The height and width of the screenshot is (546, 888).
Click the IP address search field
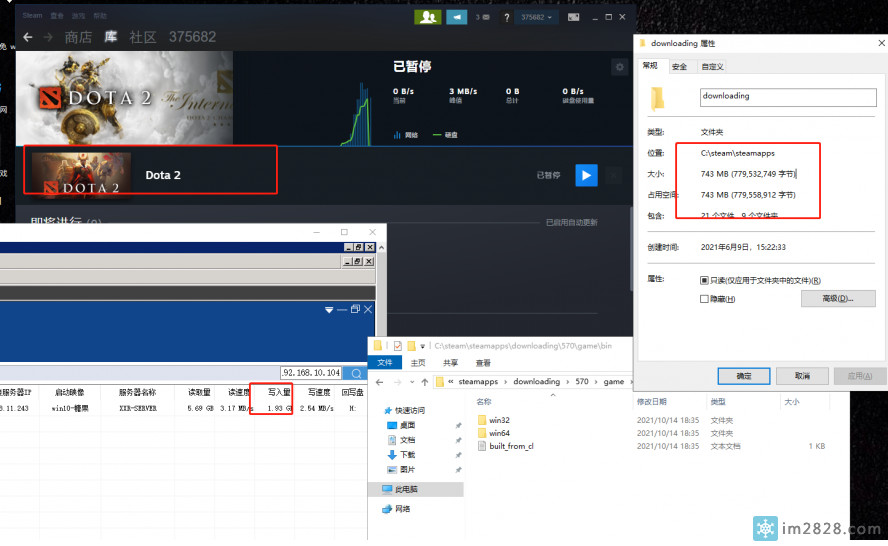click(311, 373)
